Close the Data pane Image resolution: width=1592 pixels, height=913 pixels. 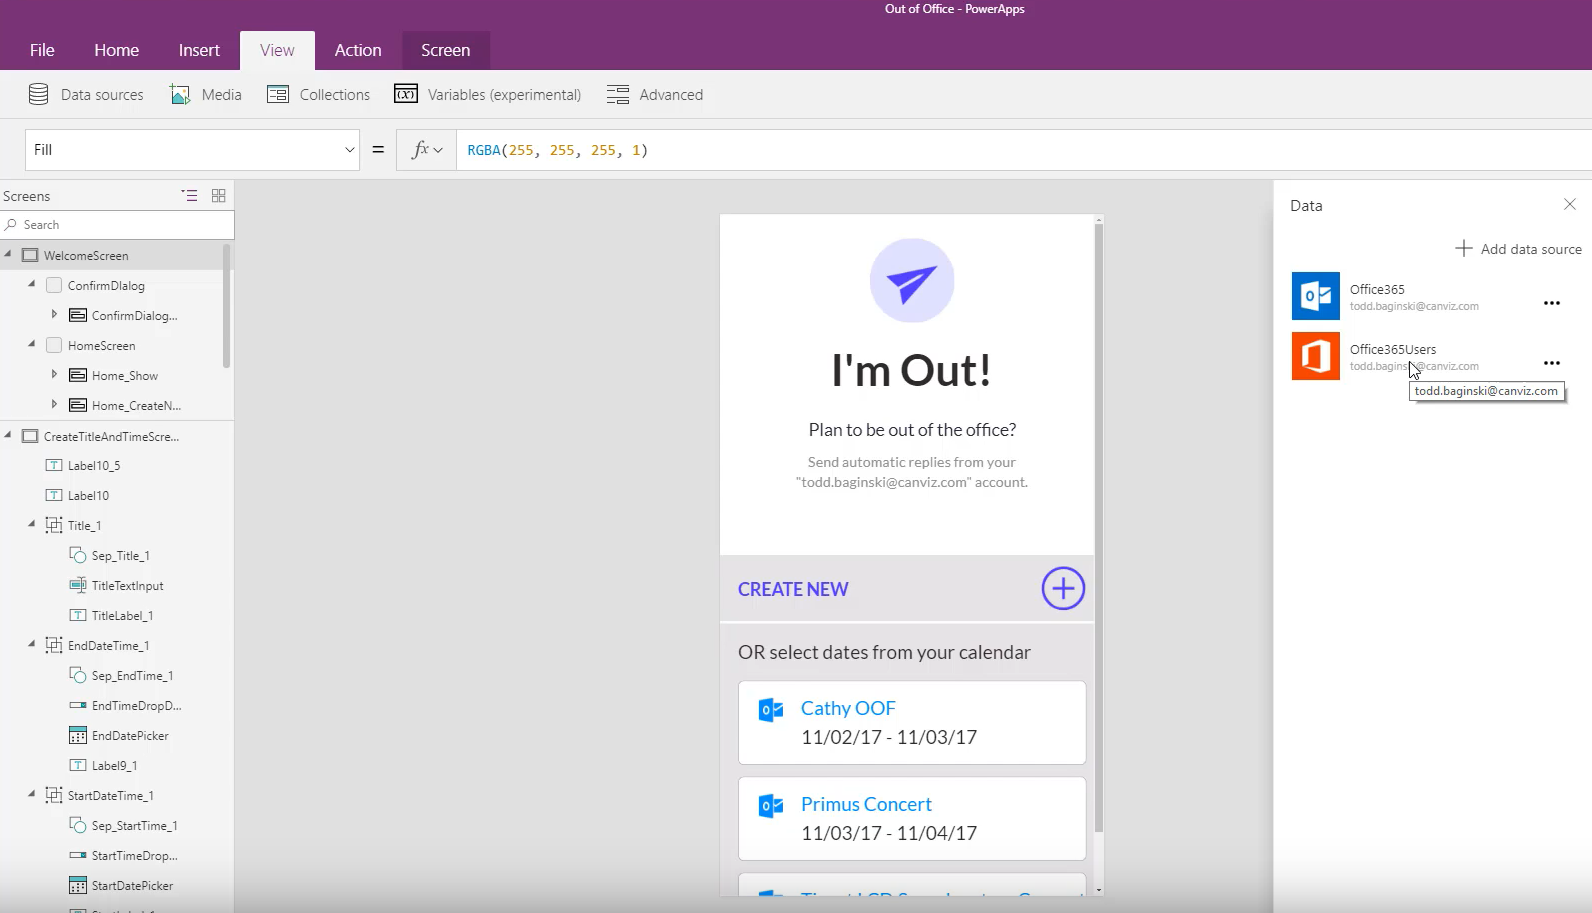[1570, 205]
